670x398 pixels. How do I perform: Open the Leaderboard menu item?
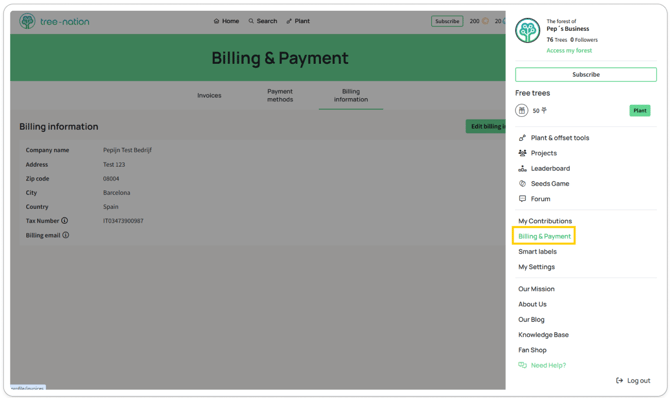pos(550,168)
